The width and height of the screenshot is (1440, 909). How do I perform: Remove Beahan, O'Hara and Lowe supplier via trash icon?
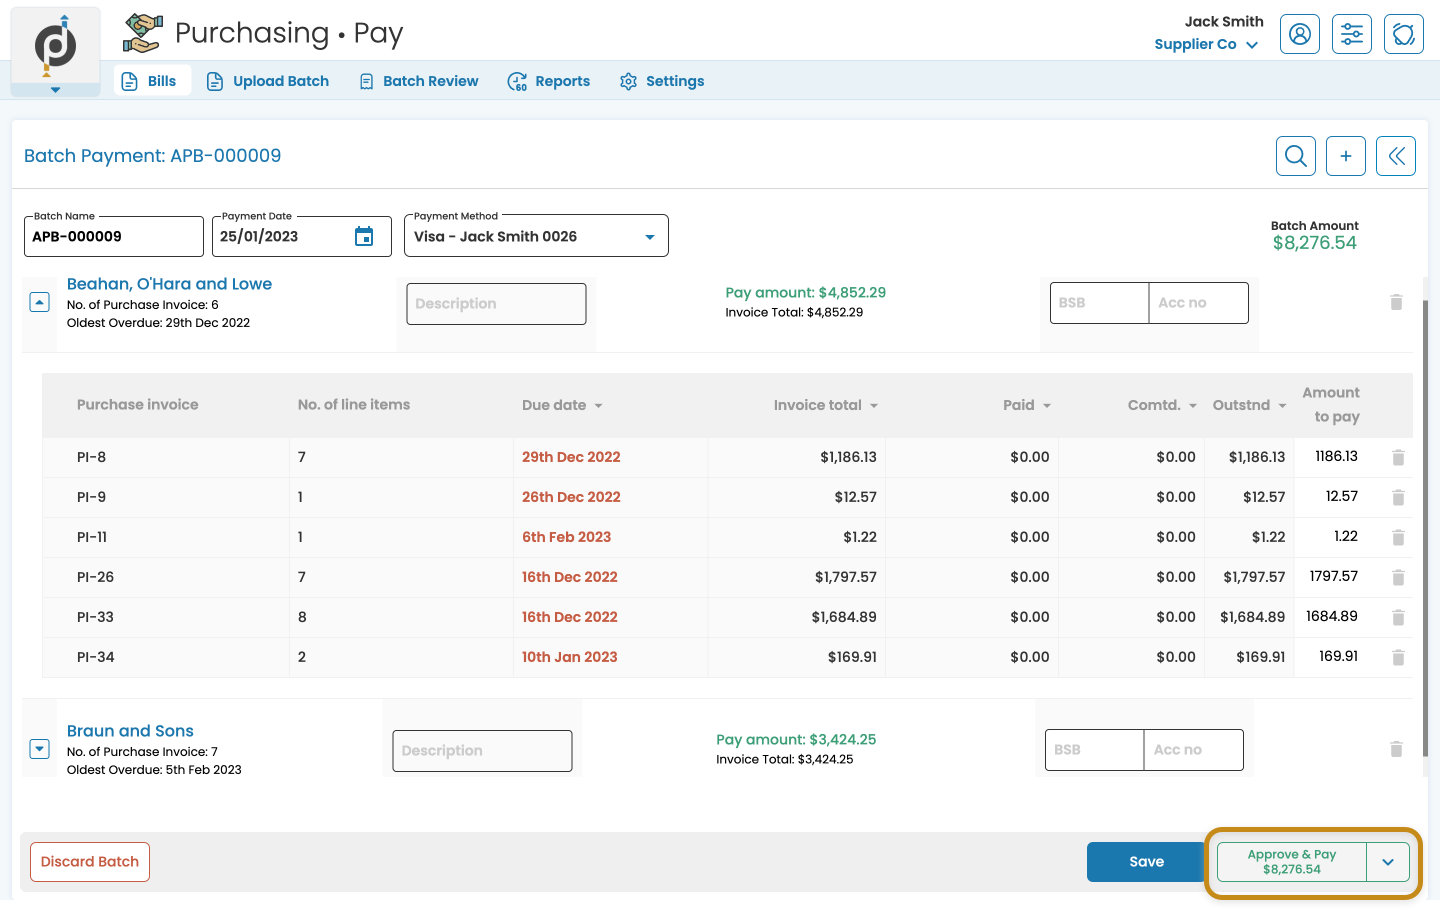click(x=1396, y=303)
